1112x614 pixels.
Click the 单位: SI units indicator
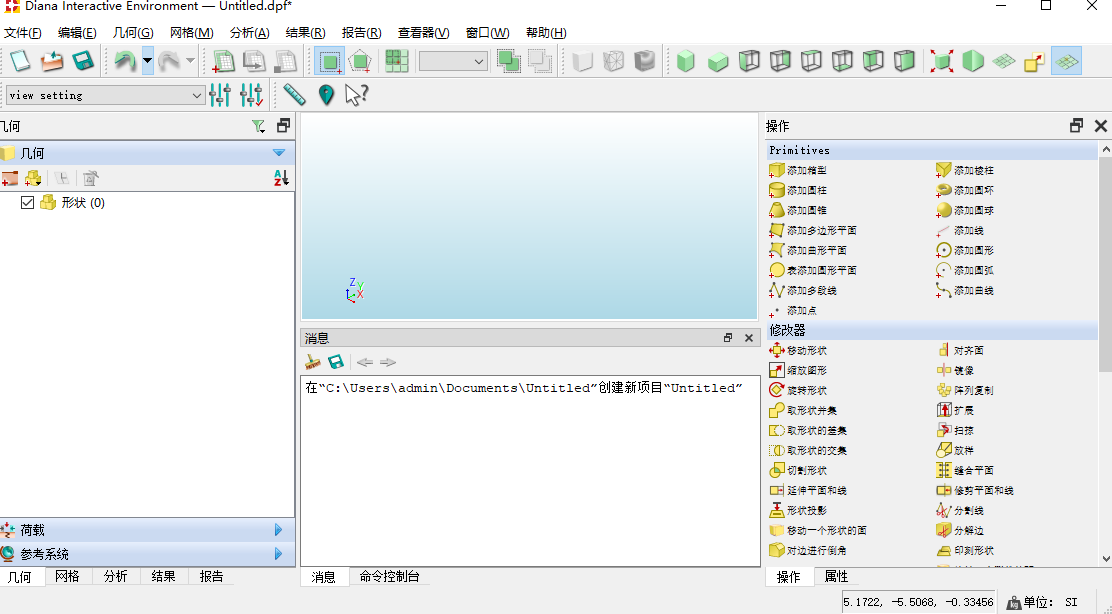[x=1044, y=602]
